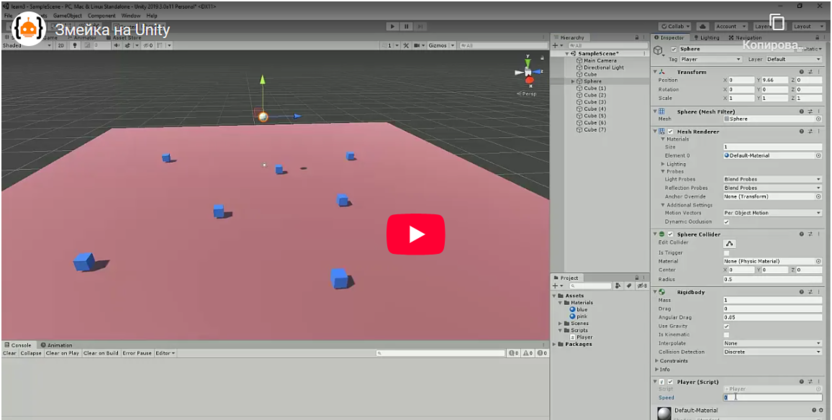Toggle Mesh Renderer enabled checkbox

671,131
